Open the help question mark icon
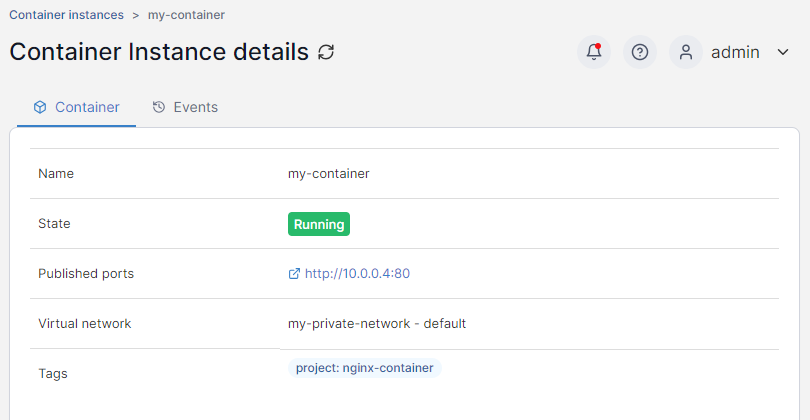The height and width of the screenshot is (420, 810). [x=640, y=52]
